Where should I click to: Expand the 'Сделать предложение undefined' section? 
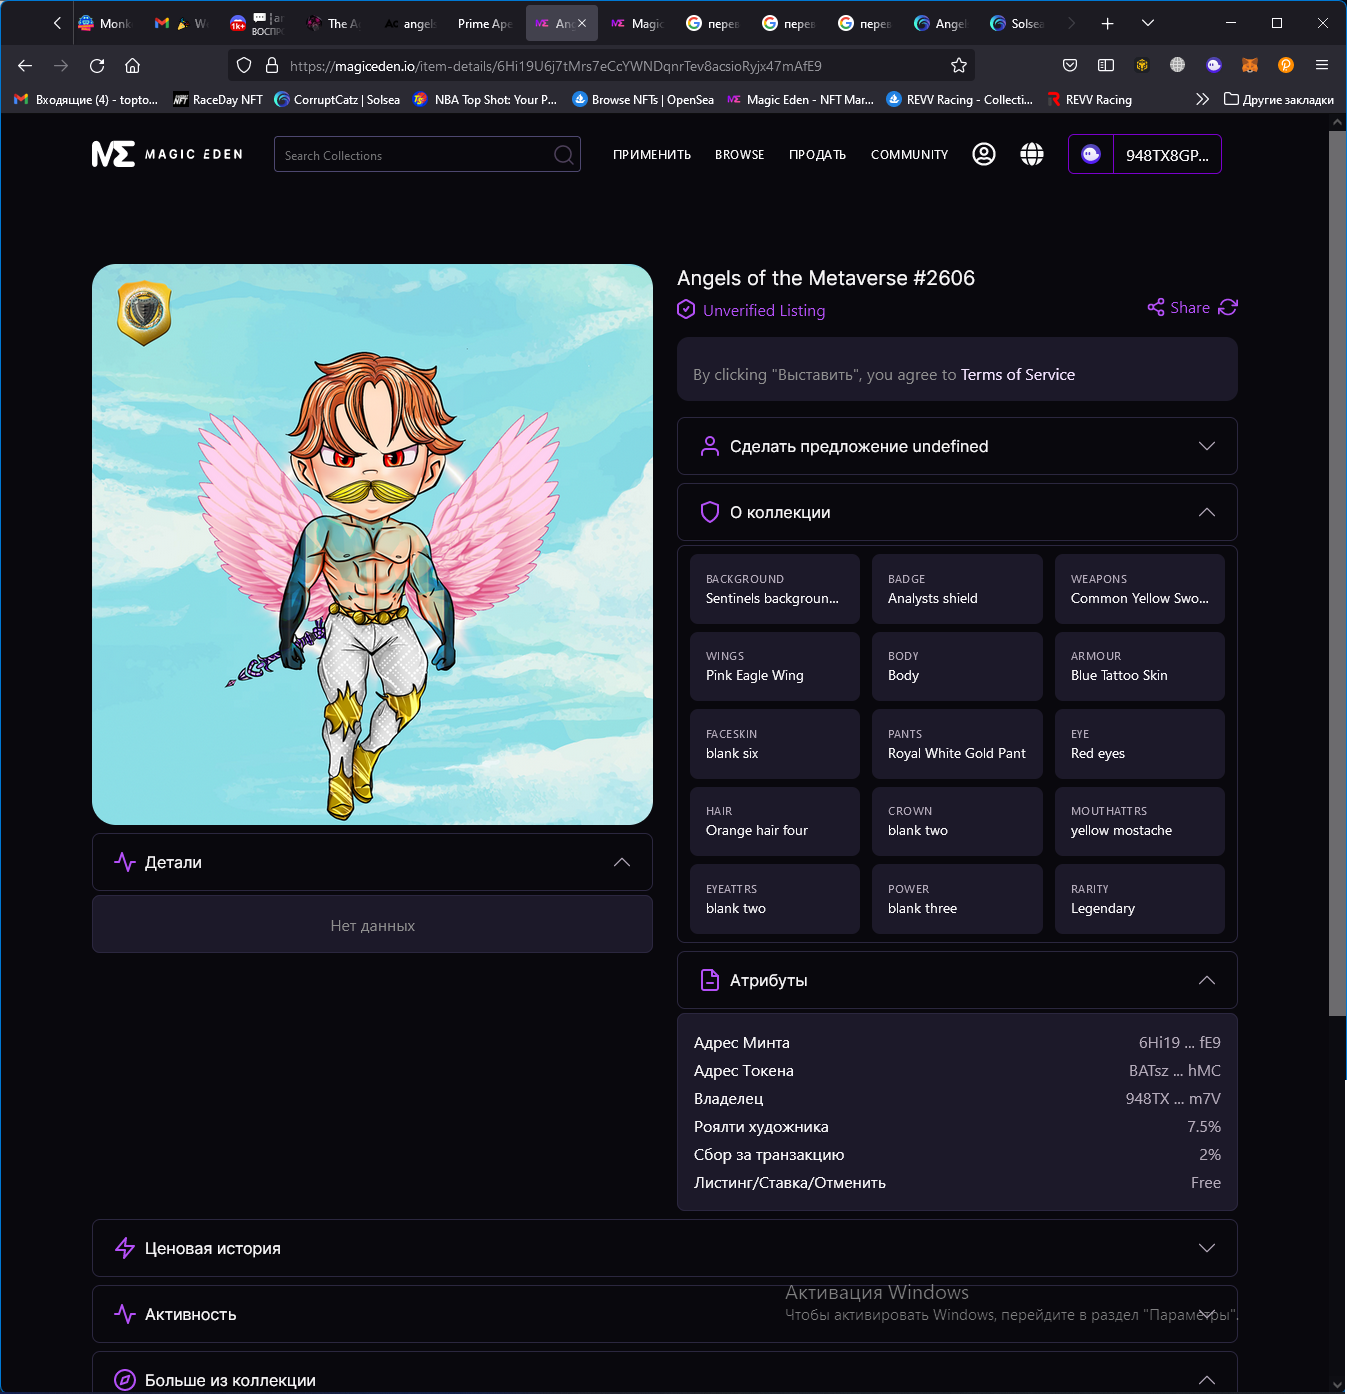point(957,446)
